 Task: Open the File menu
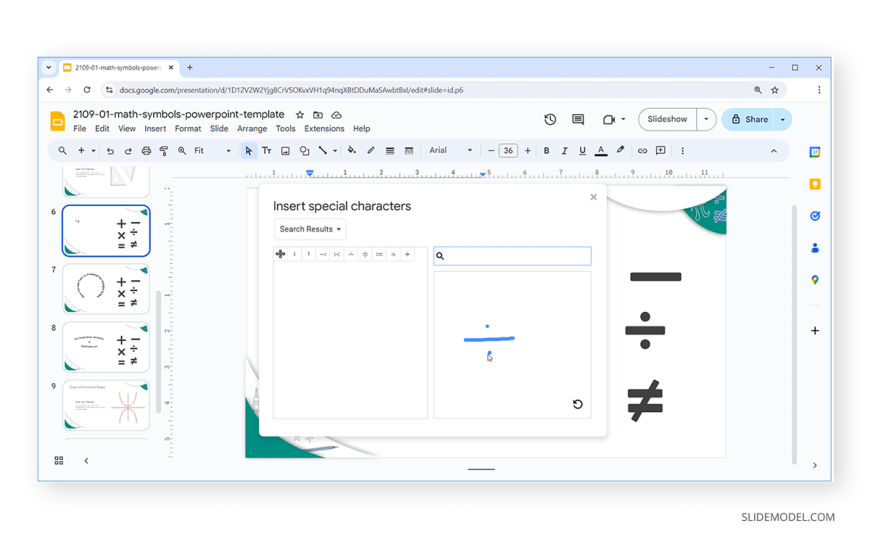(80, 129)
